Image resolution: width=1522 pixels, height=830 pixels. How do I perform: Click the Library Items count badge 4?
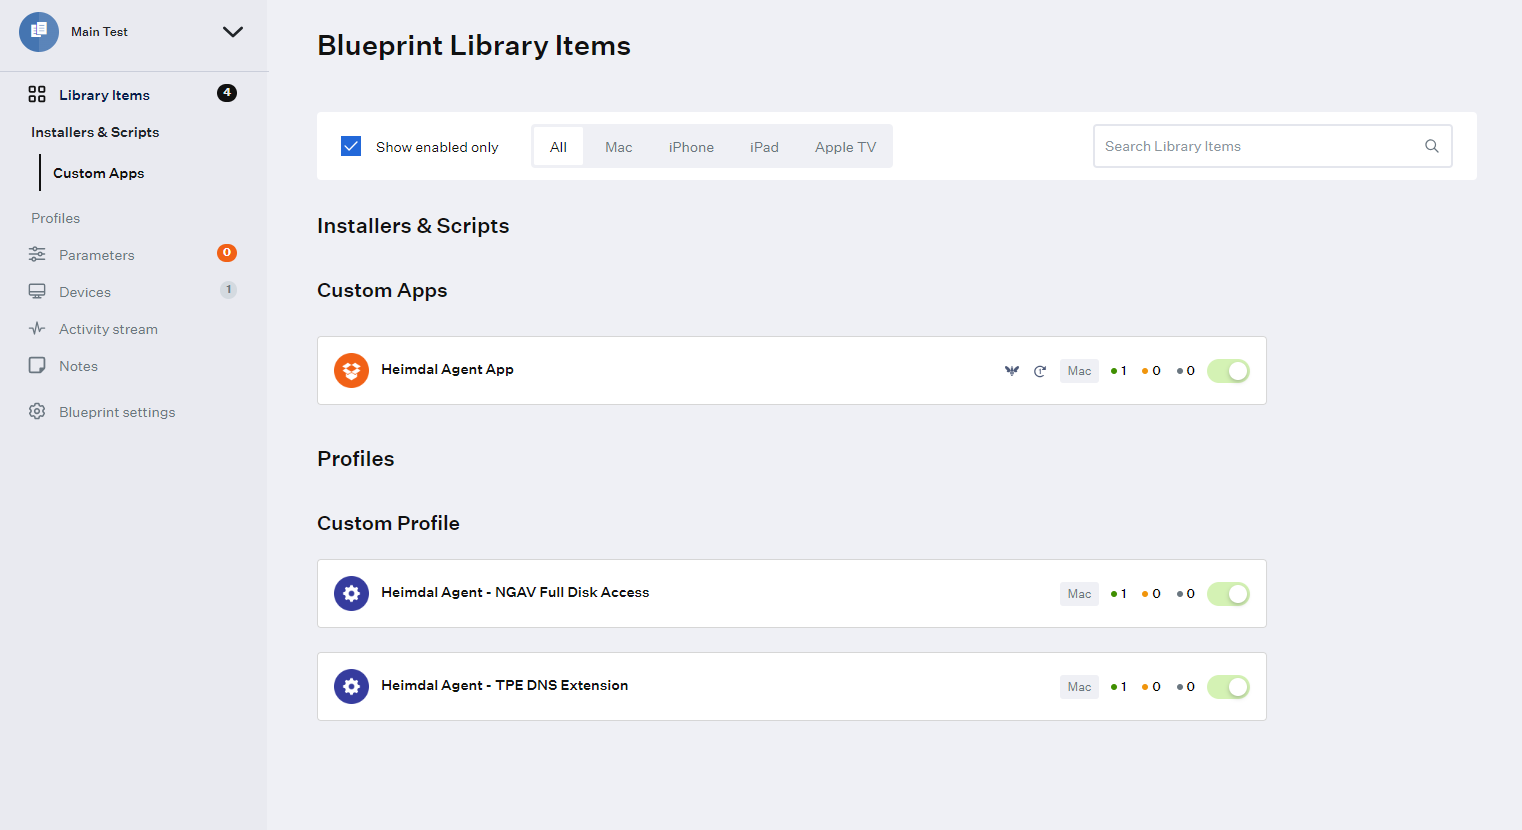227,93
